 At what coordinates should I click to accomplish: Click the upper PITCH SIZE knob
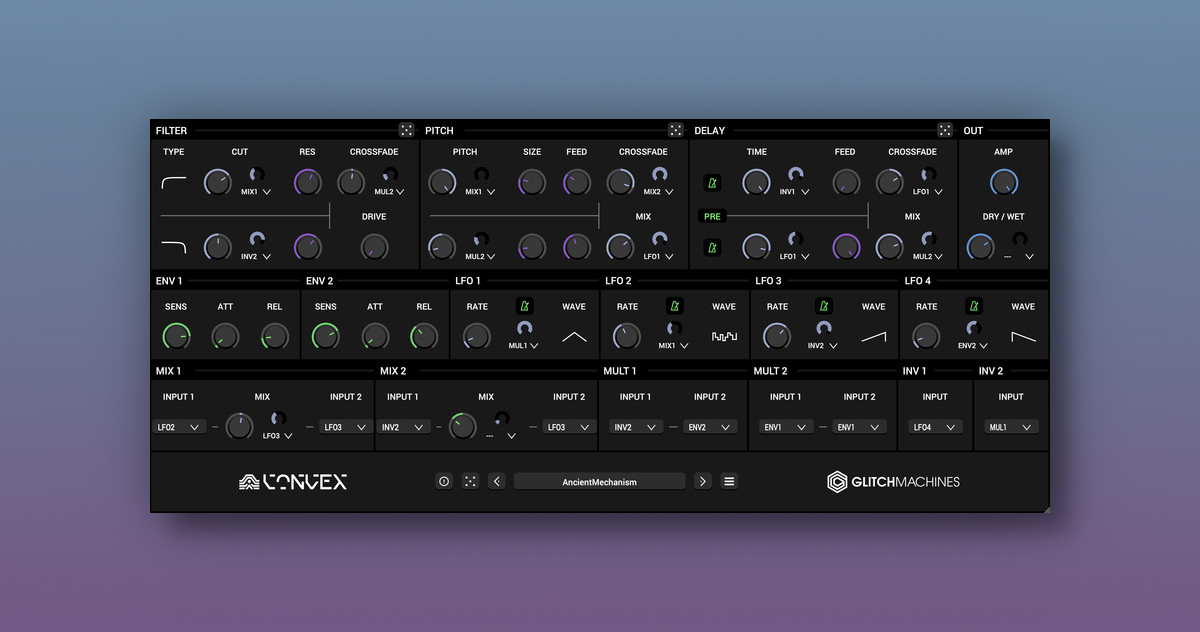coord(532,182)
